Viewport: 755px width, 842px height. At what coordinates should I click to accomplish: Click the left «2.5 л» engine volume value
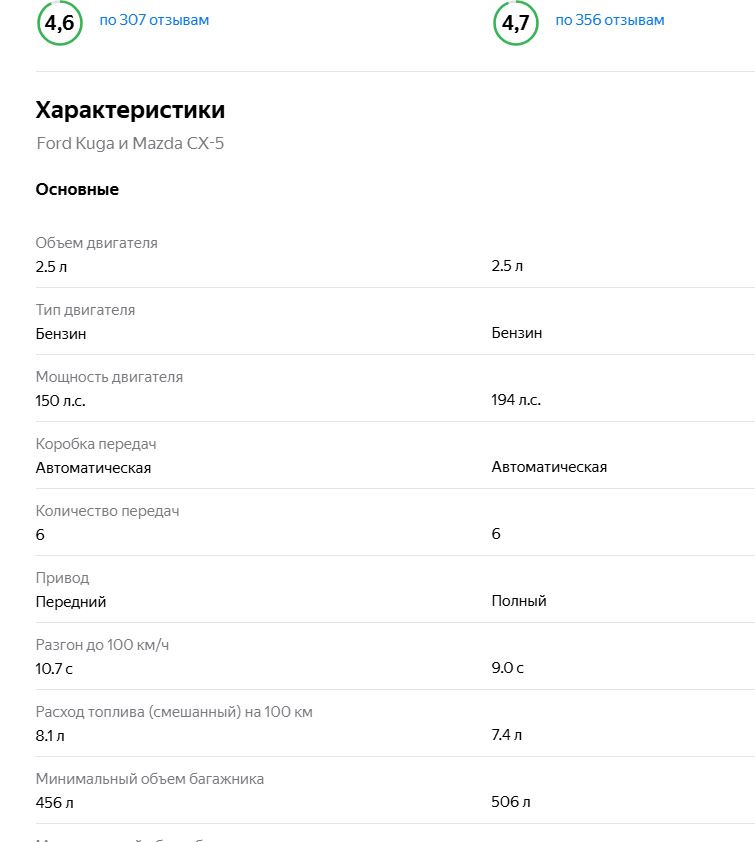point(52,266)
